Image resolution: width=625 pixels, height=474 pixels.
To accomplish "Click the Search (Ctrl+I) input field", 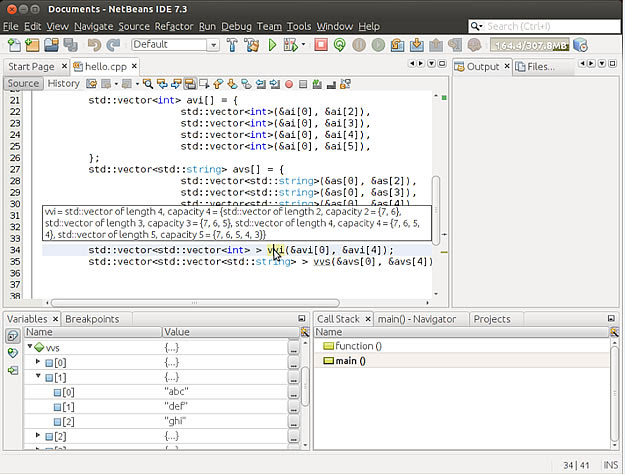I will (544, 26).
